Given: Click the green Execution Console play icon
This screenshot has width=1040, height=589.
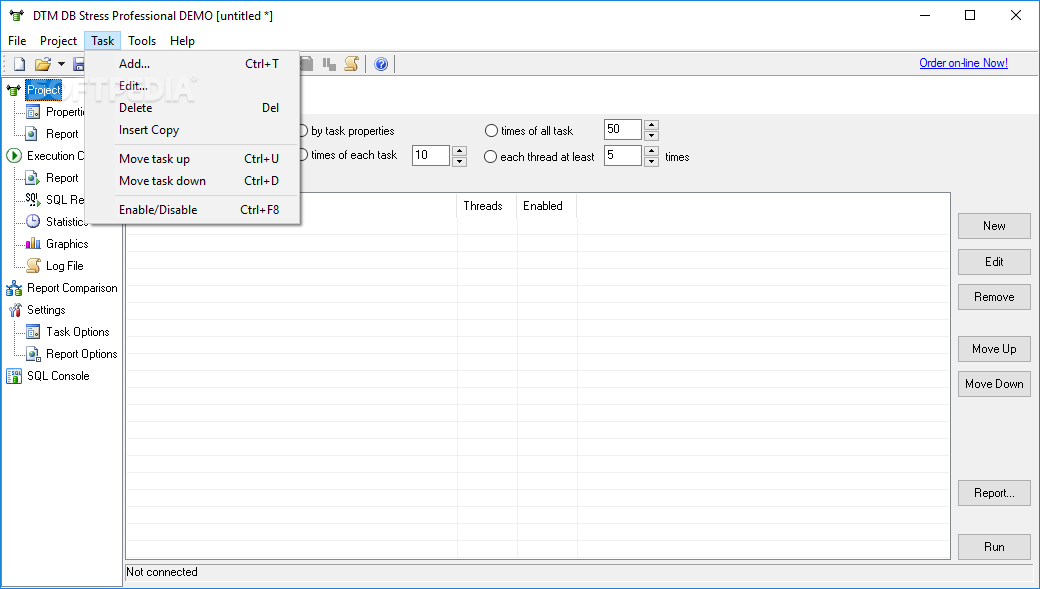Looking at the screenshot, I should 13,155.
